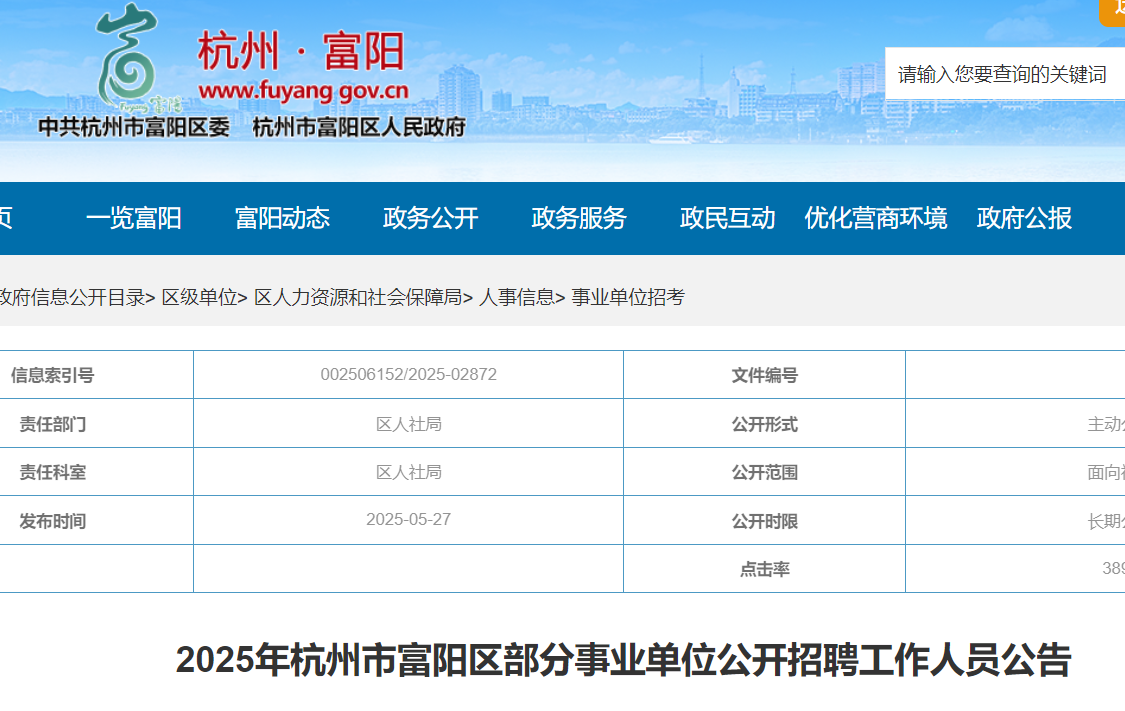Open the 政务公开 menu item
The height and width of the screenshot is (711, 1125).
[430, 218]
